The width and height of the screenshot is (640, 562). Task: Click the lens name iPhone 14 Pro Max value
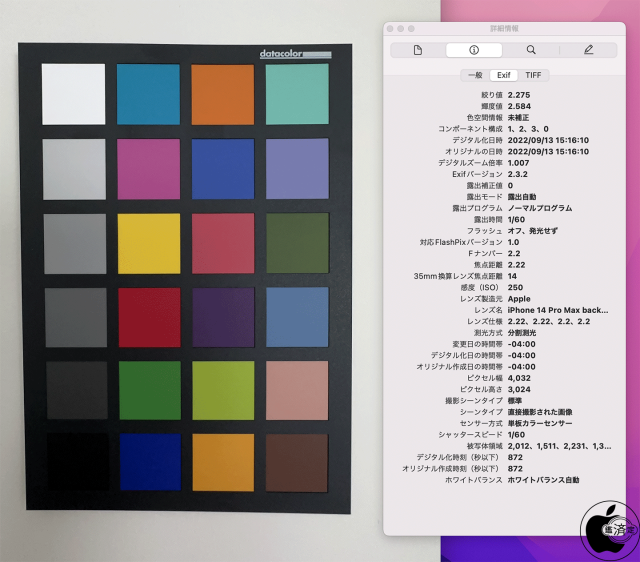click(558, 310)
